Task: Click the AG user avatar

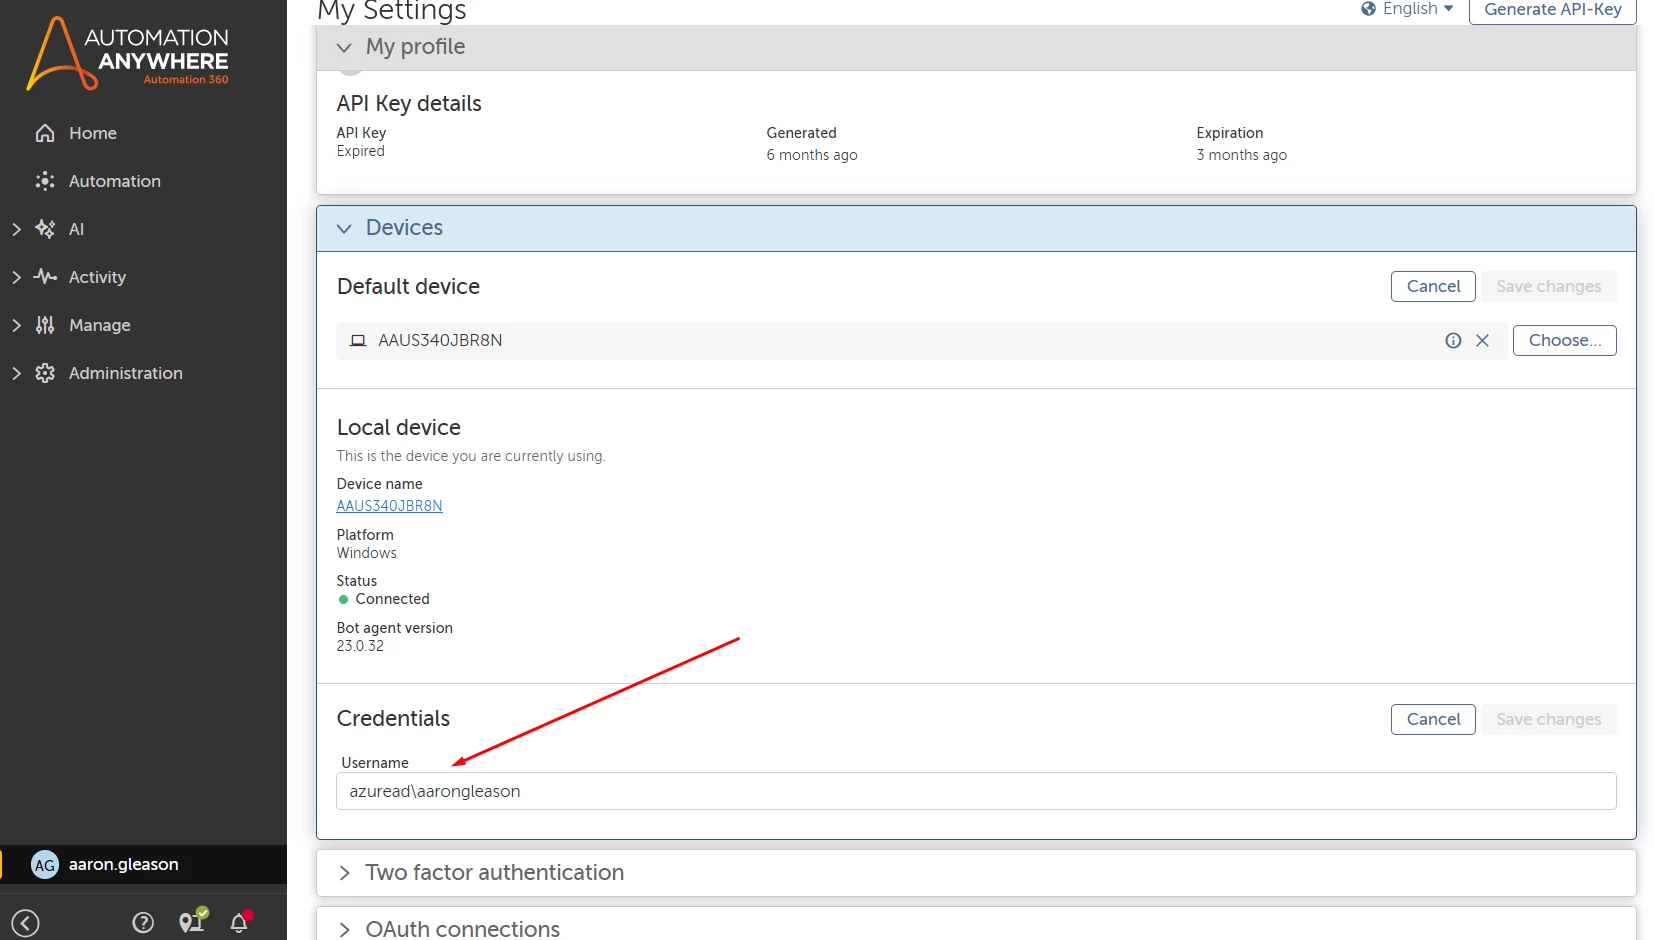Action: pyautogui.click(x=45, y=865)
